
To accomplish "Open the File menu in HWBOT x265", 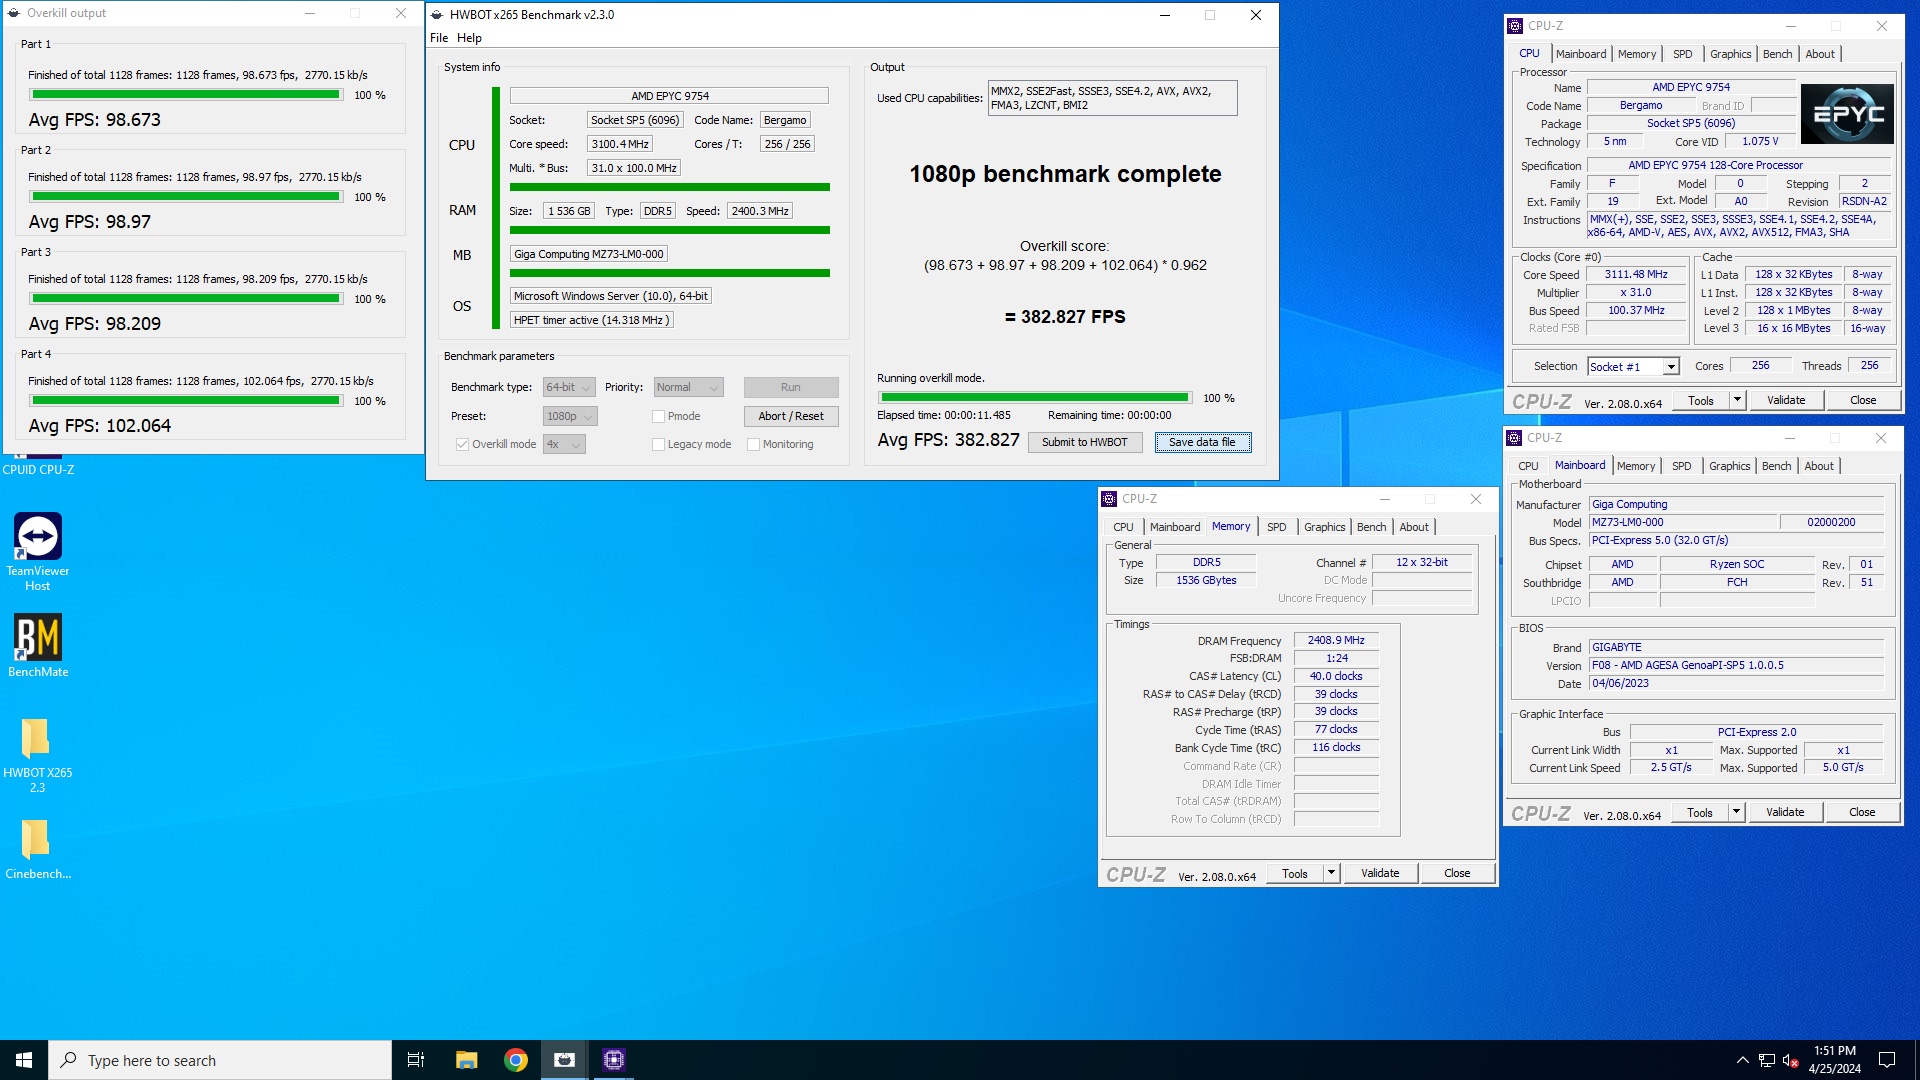I will 439,38.
